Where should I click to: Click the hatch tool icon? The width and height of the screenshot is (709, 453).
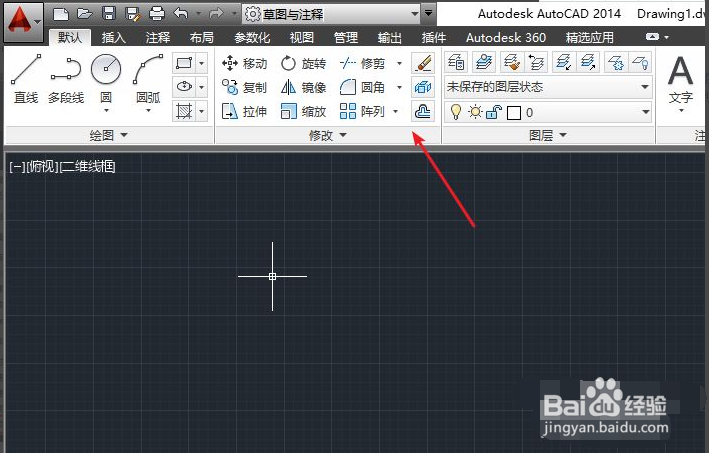click(184, 110)
